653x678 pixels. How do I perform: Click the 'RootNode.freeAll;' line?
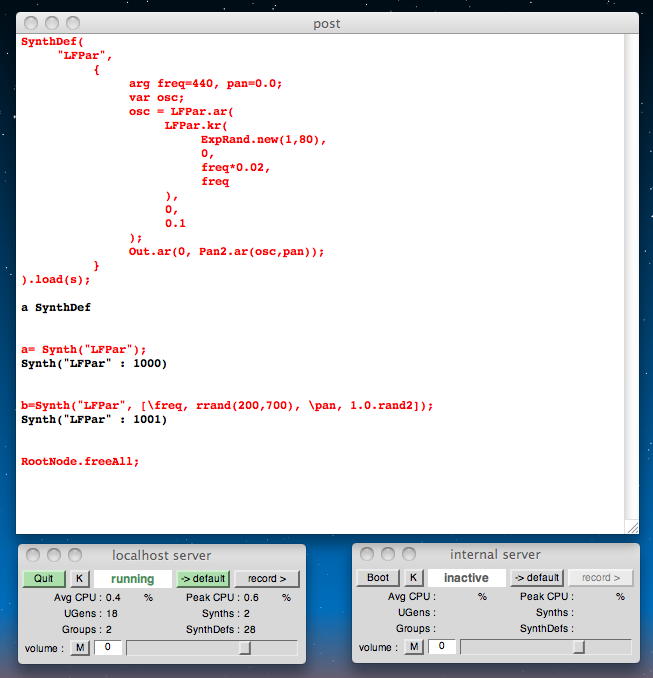[x=80, y=461]
